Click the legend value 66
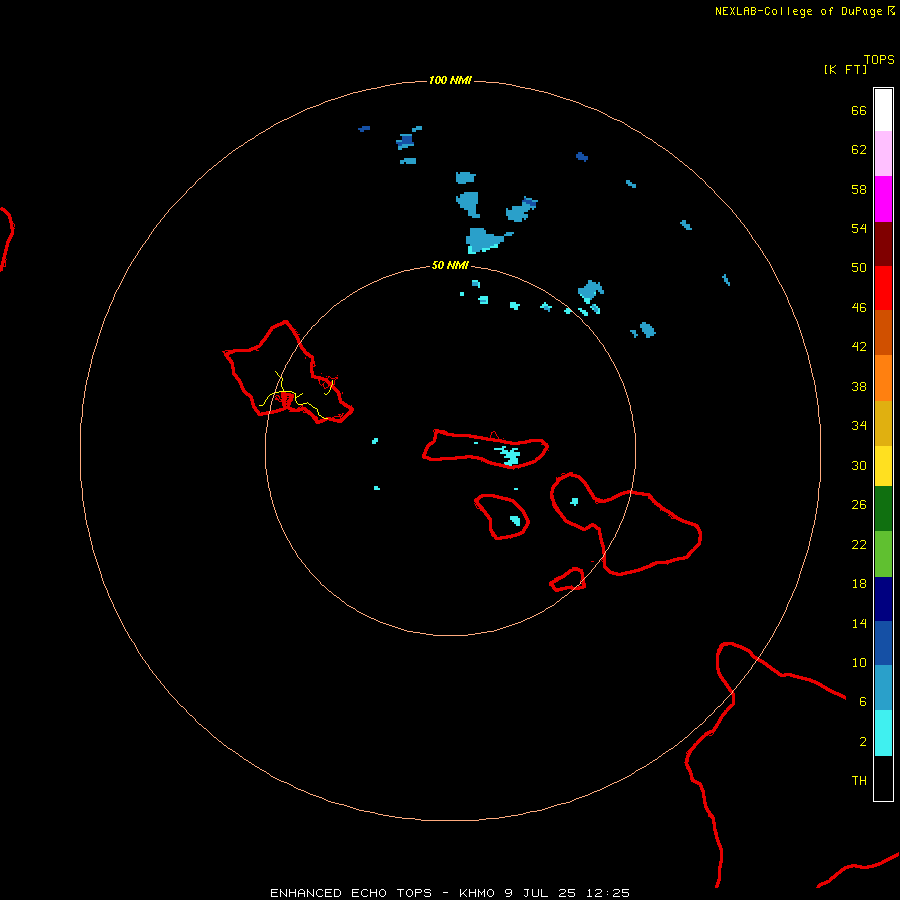The width and height of the screenshot is (900, 900). pyautogui.click(x=859, y=110)
